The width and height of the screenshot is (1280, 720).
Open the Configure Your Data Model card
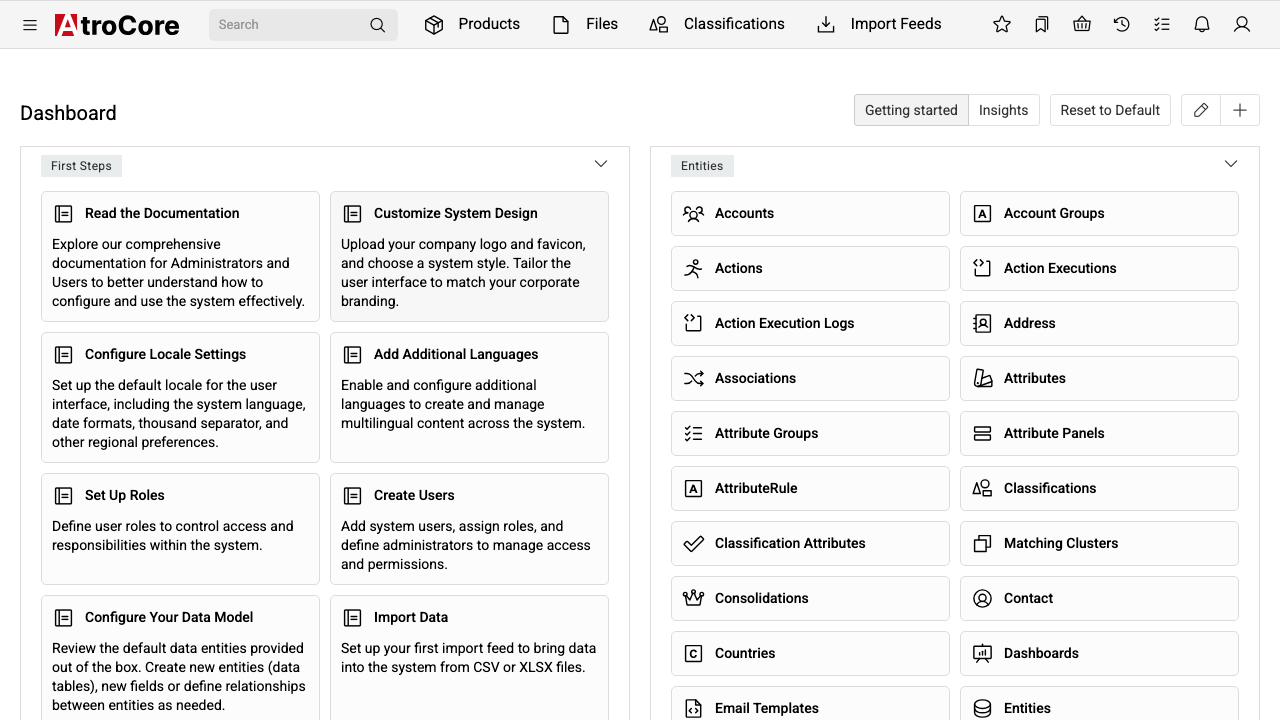click(x=180, y=658)
